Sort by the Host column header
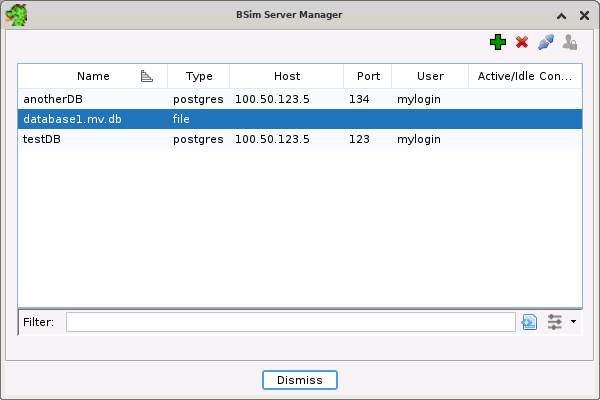 tap(286, 76)
